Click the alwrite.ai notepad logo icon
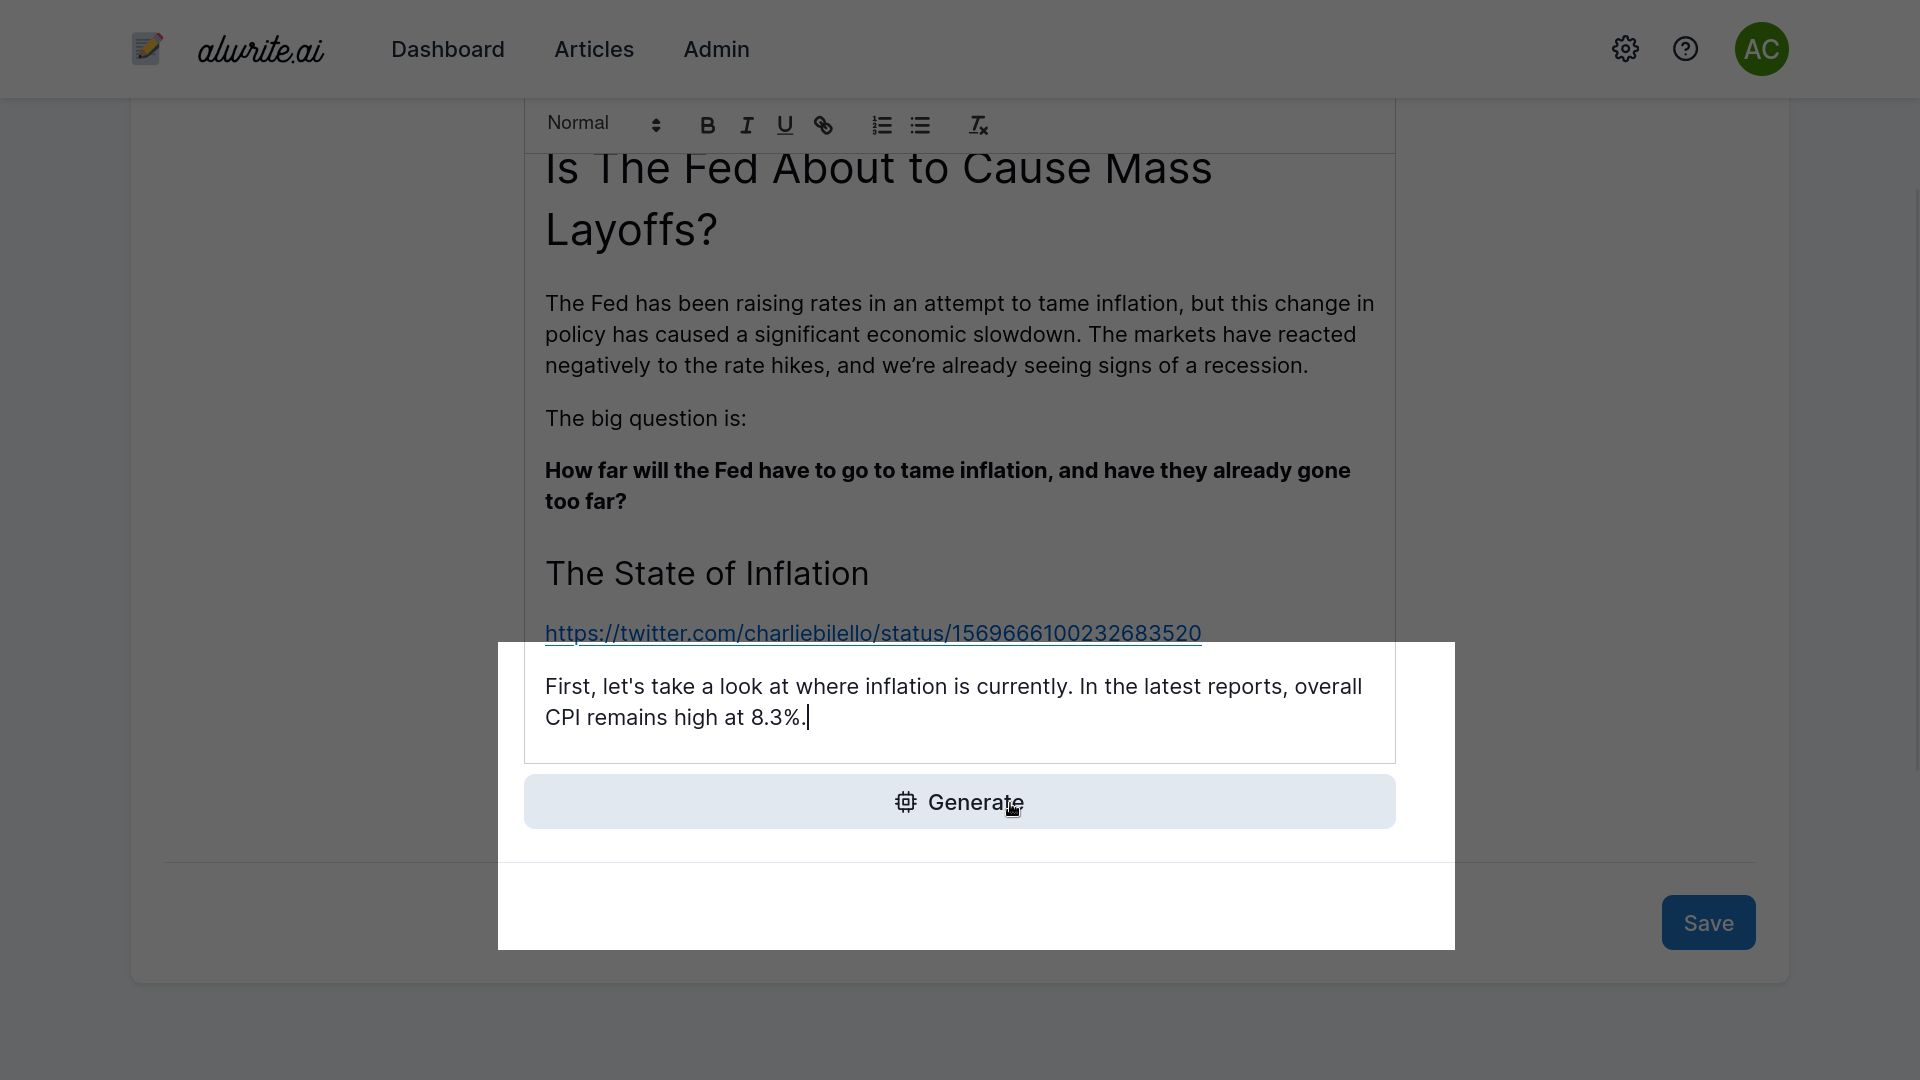The image size is (1920, 1080). click(146, 48)
